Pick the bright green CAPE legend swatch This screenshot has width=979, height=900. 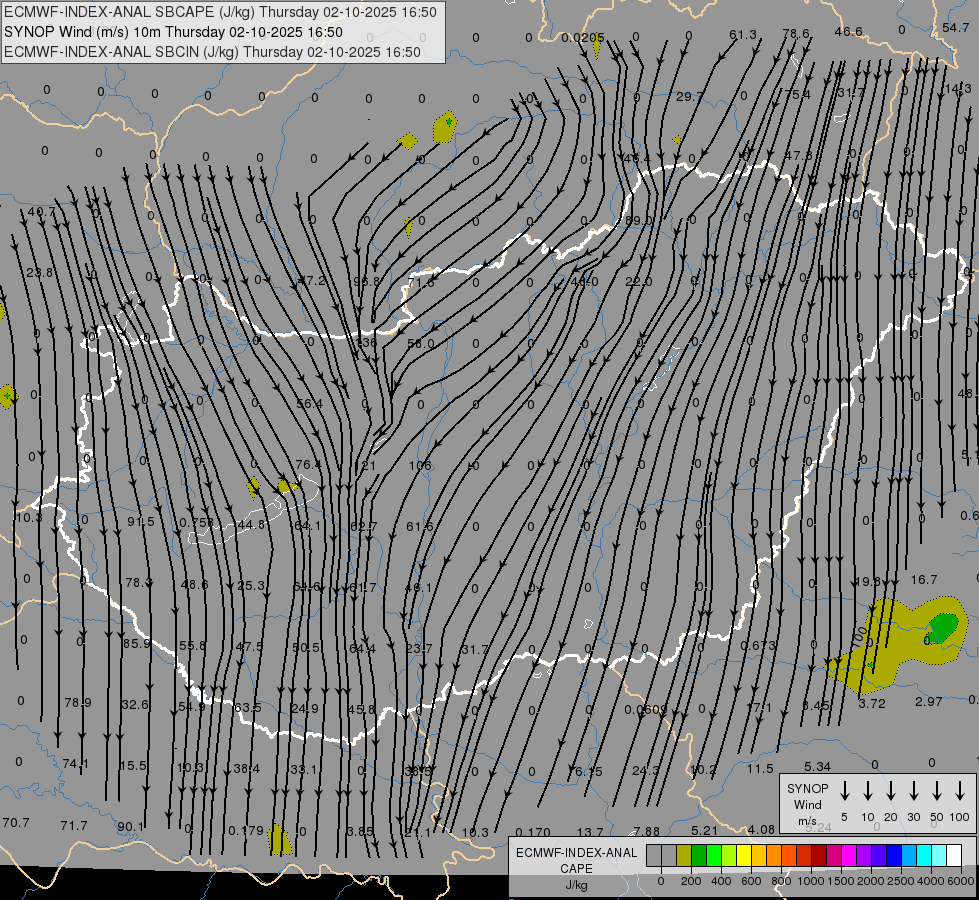[714, 856]
